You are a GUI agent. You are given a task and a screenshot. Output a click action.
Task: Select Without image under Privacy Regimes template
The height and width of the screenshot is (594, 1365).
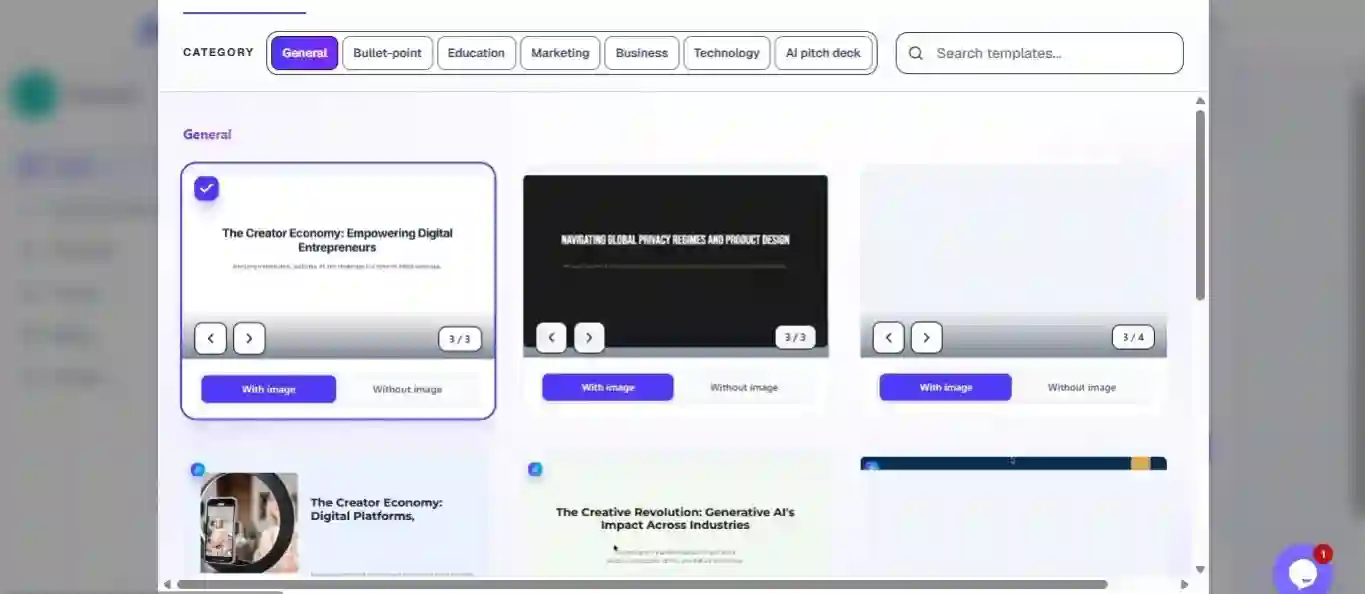744,387
